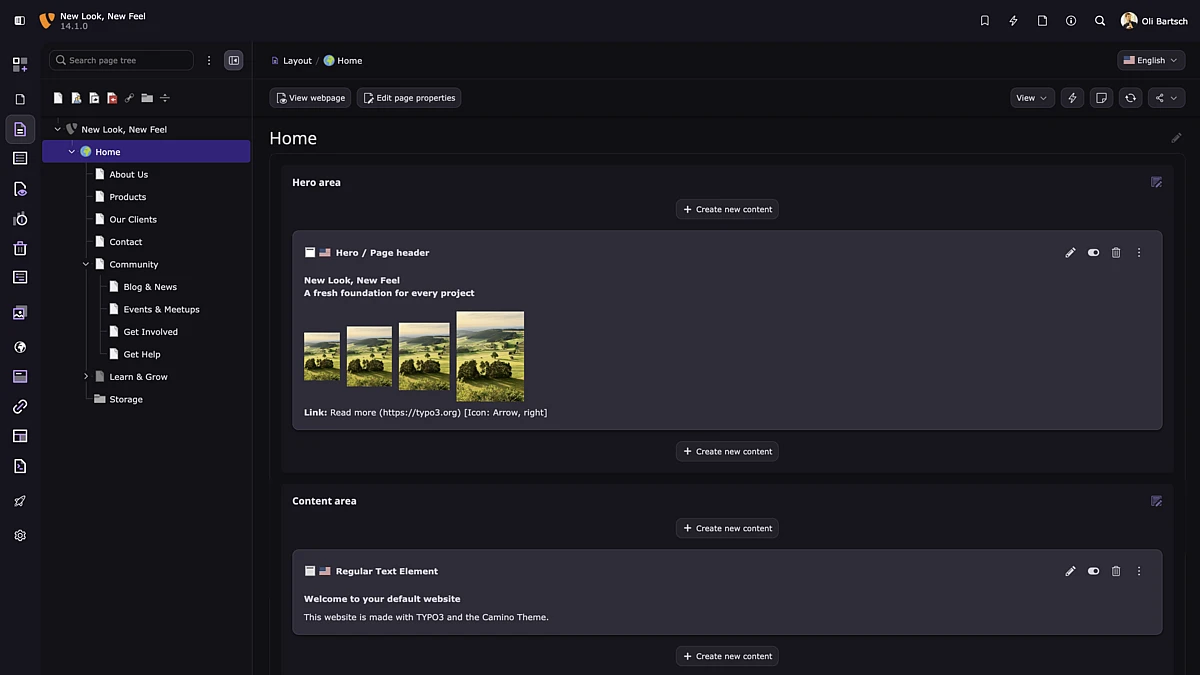The height and width of the screenshot is (675, 1200).
Task: Toggle visibility of Hero / Page header element
Action: (x=1093, y=253)
